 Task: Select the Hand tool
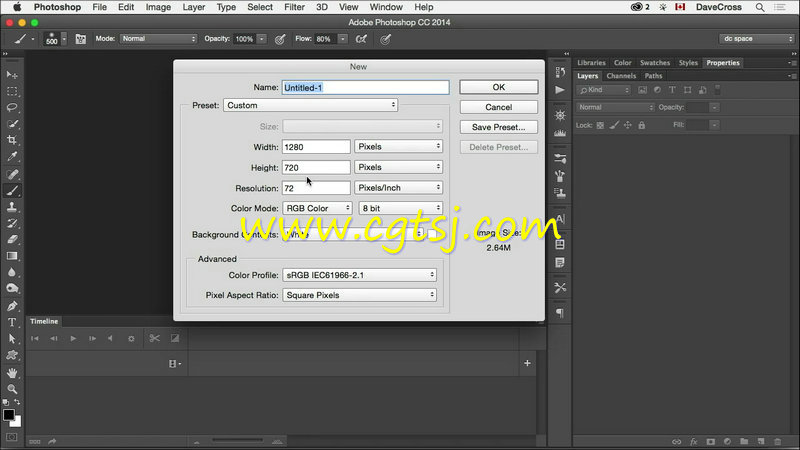pyautogui.click(x=12, y=373)
